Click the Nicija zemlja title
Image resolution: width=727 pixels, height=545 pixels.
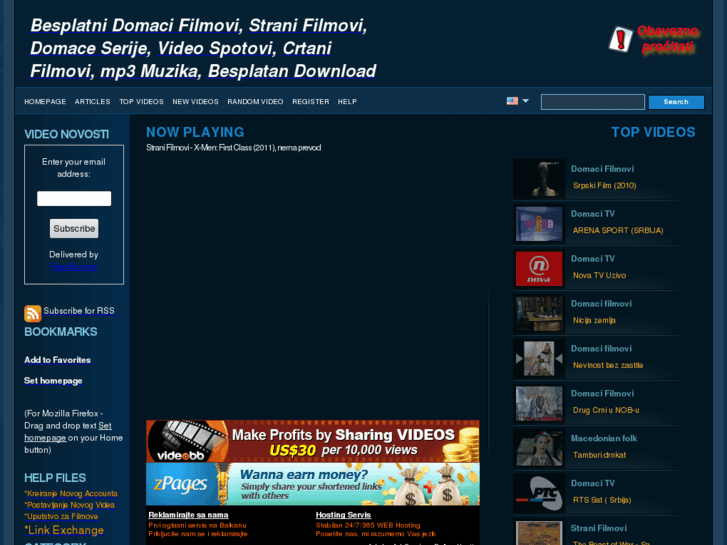(x=594, y=321)
